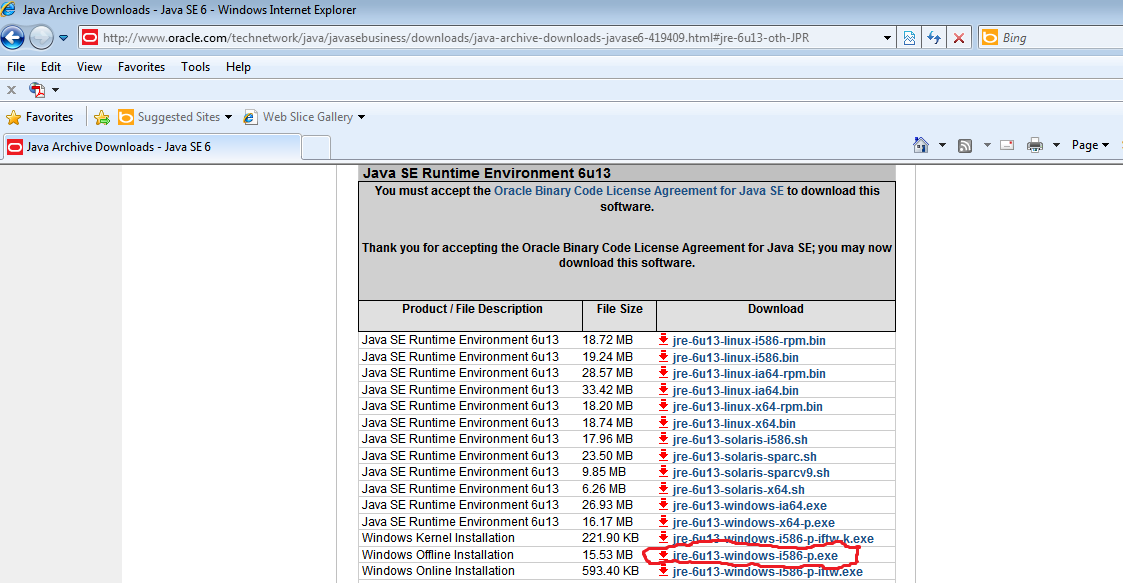
Task: Click the Read Mail envelope icon
Action: coord(1007,145)
